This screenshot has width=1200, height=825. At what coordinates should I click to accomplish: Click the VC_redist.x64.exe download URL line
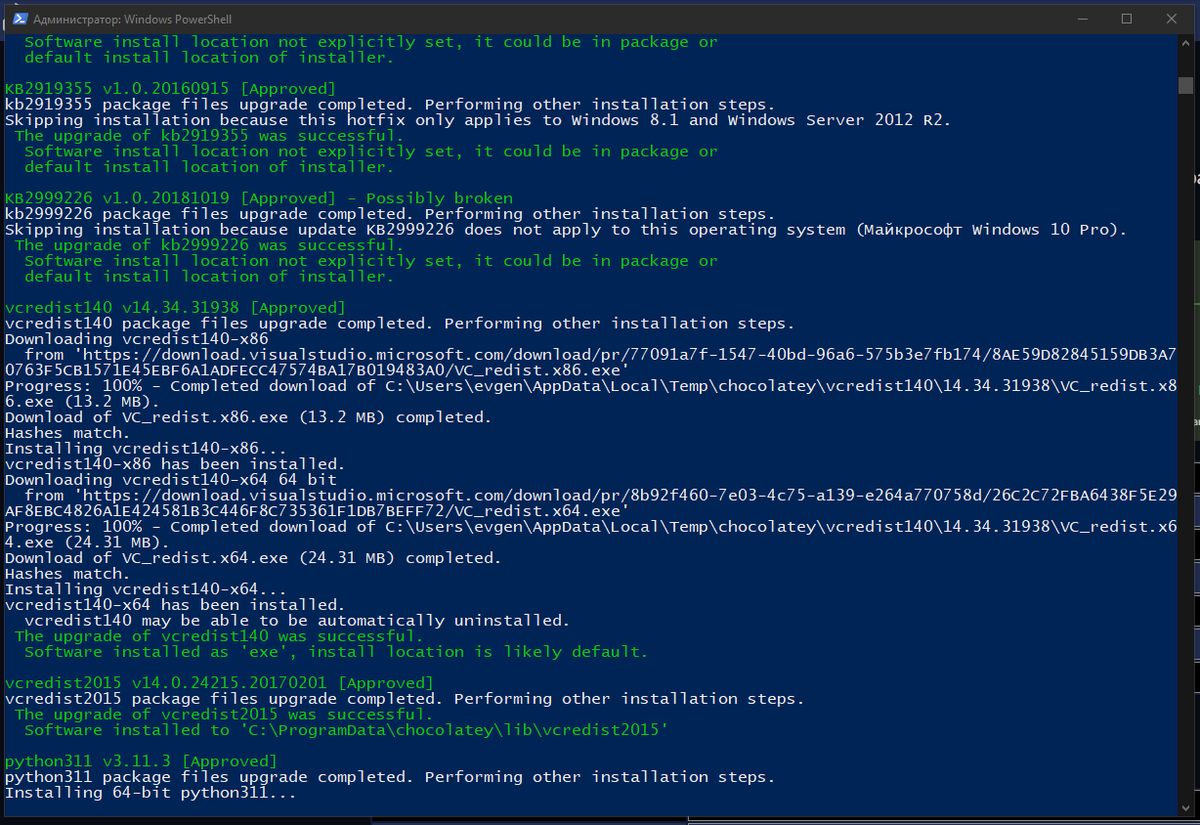(x=591, y=503)
